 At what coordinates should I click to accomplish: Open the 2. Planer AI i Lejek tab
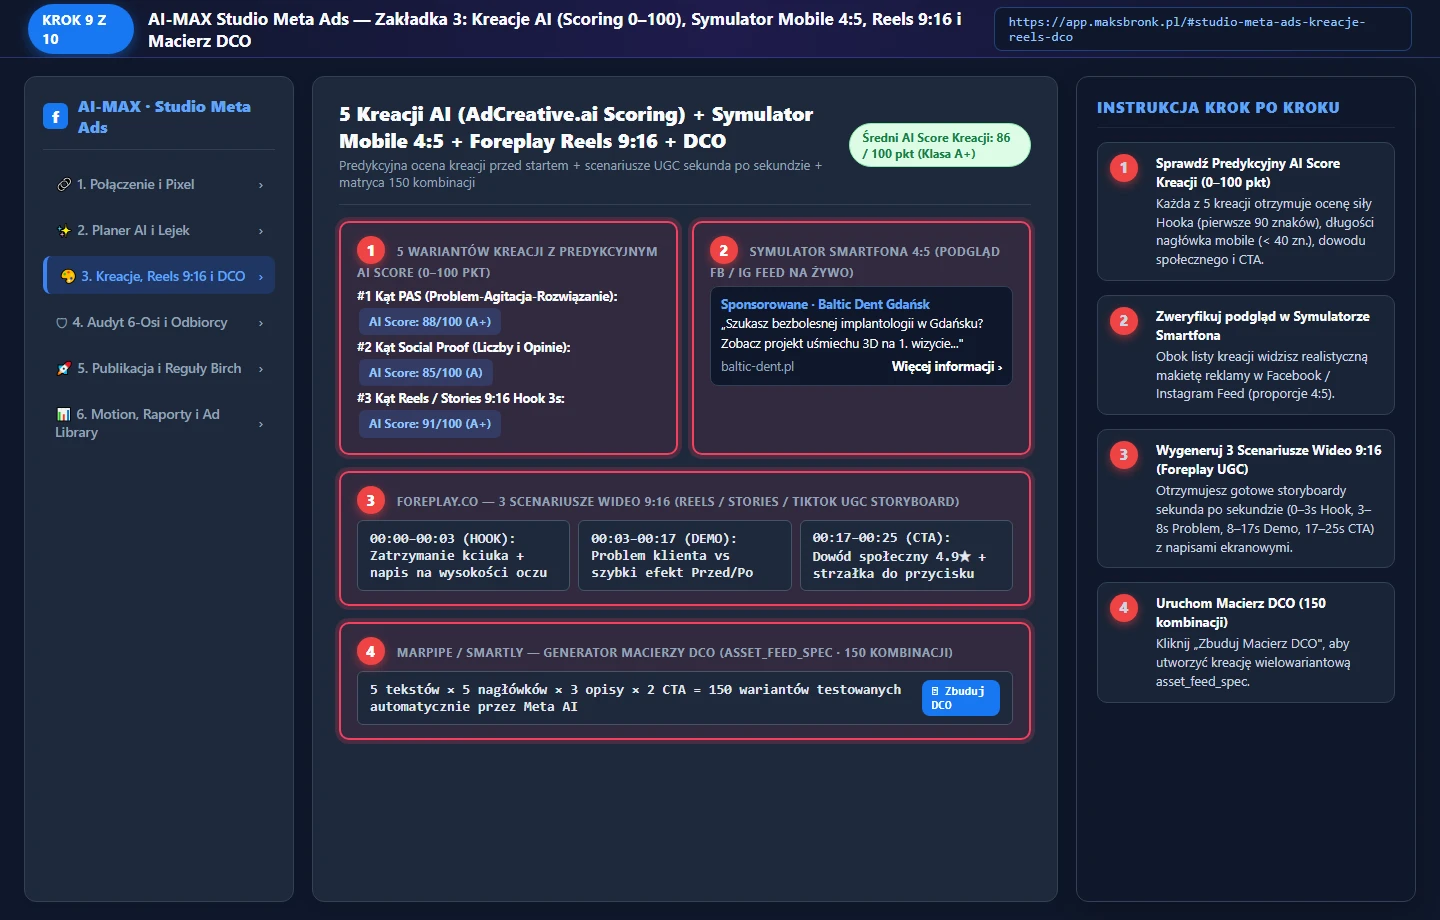[159, 230]
